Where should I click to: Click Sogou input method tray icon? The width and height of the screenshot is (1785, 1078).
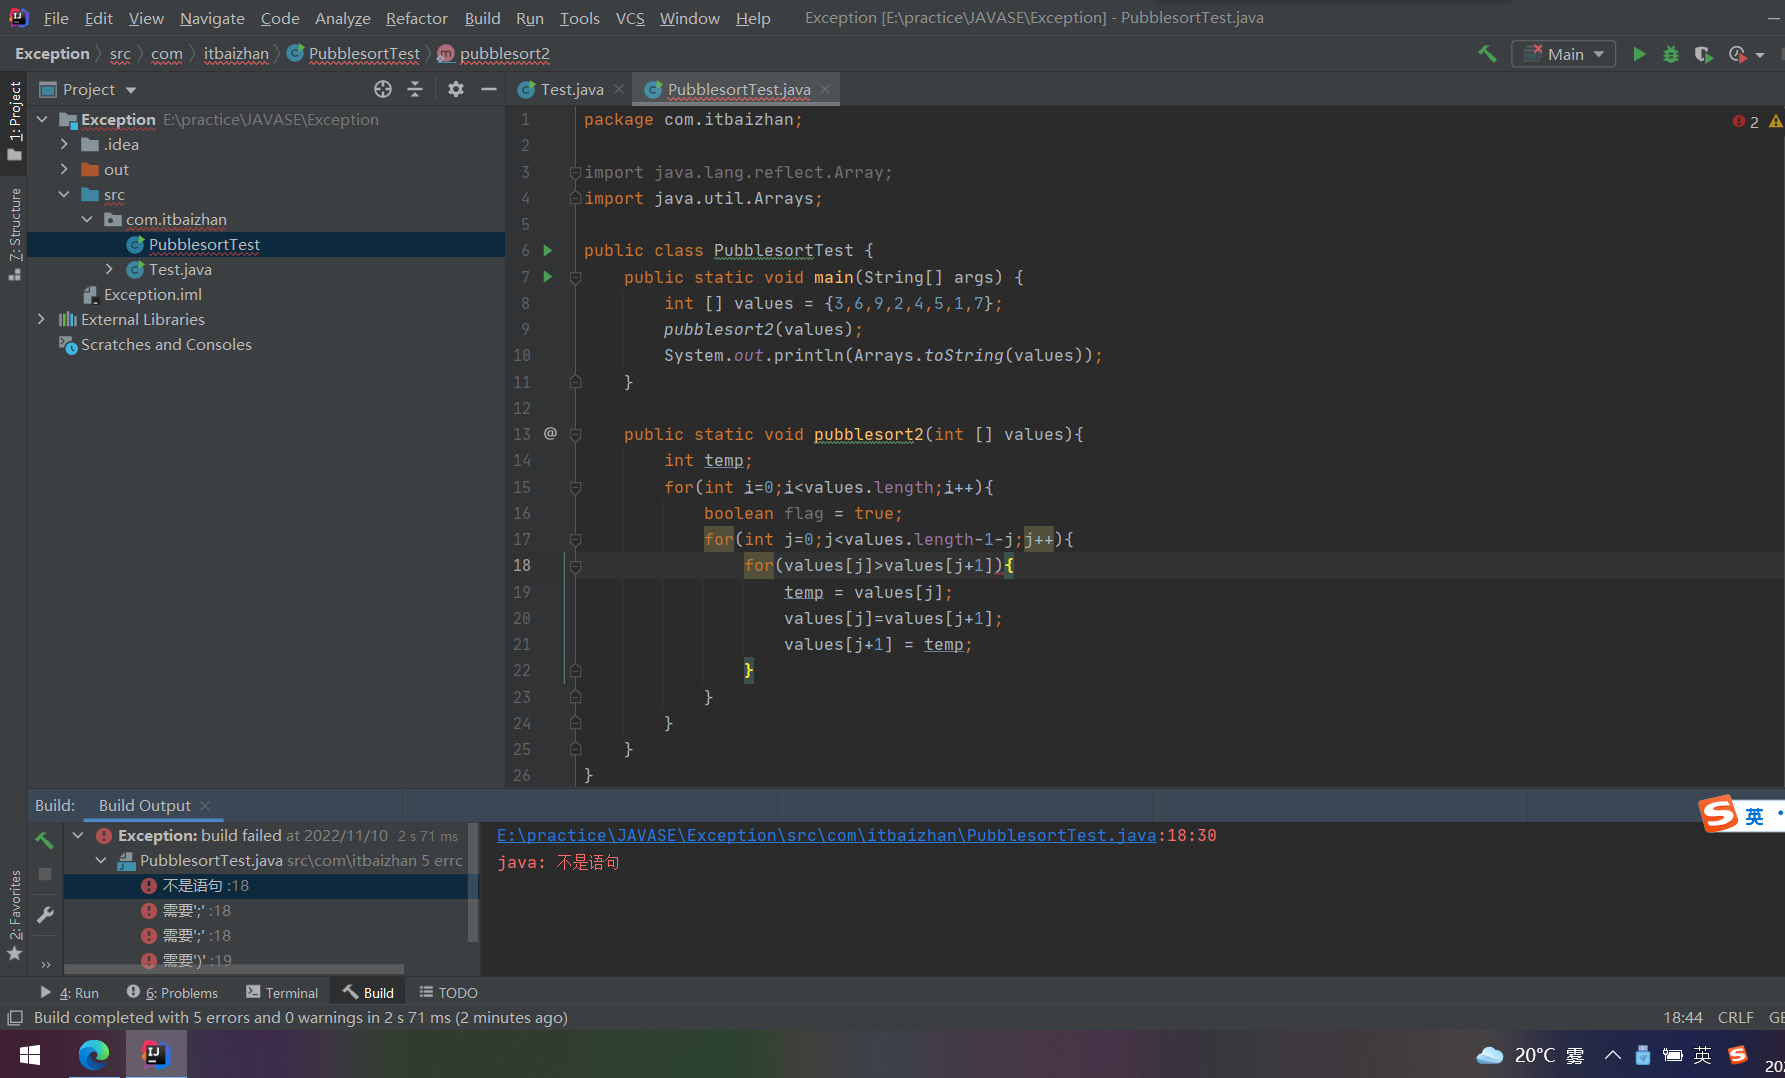(1738, 1054)
